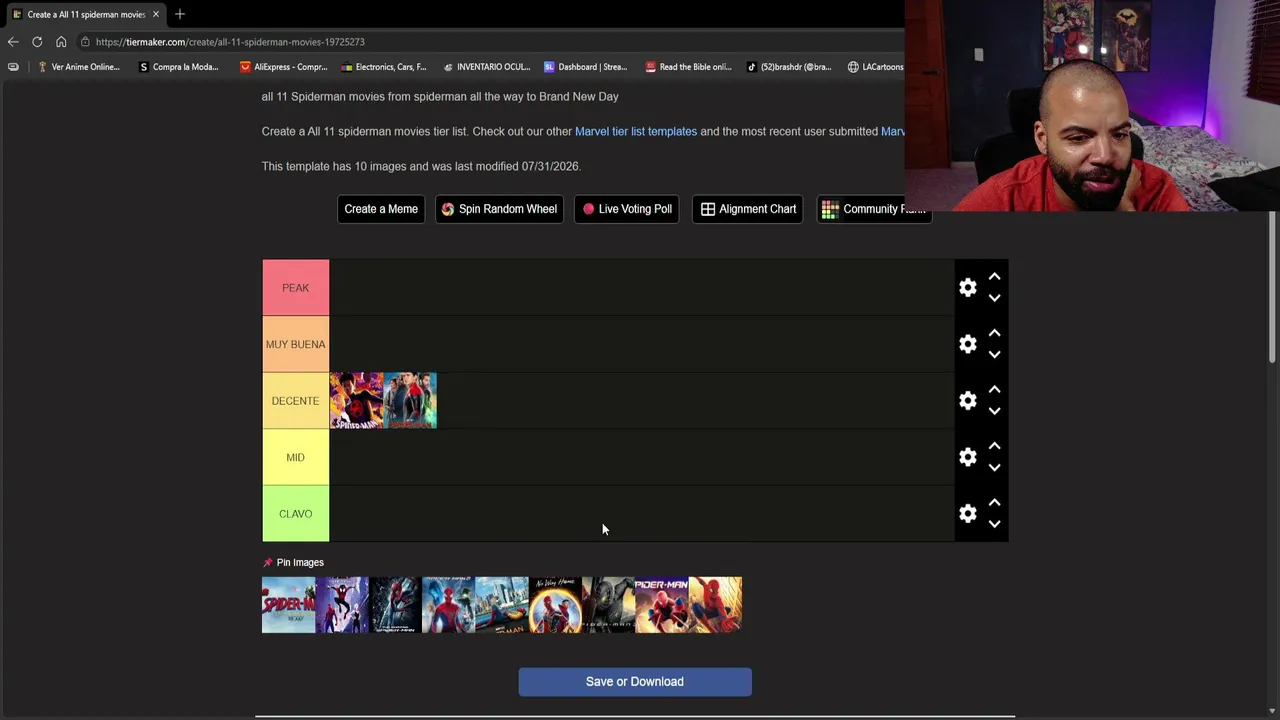Click the Save or Download button

coord(635,682)
